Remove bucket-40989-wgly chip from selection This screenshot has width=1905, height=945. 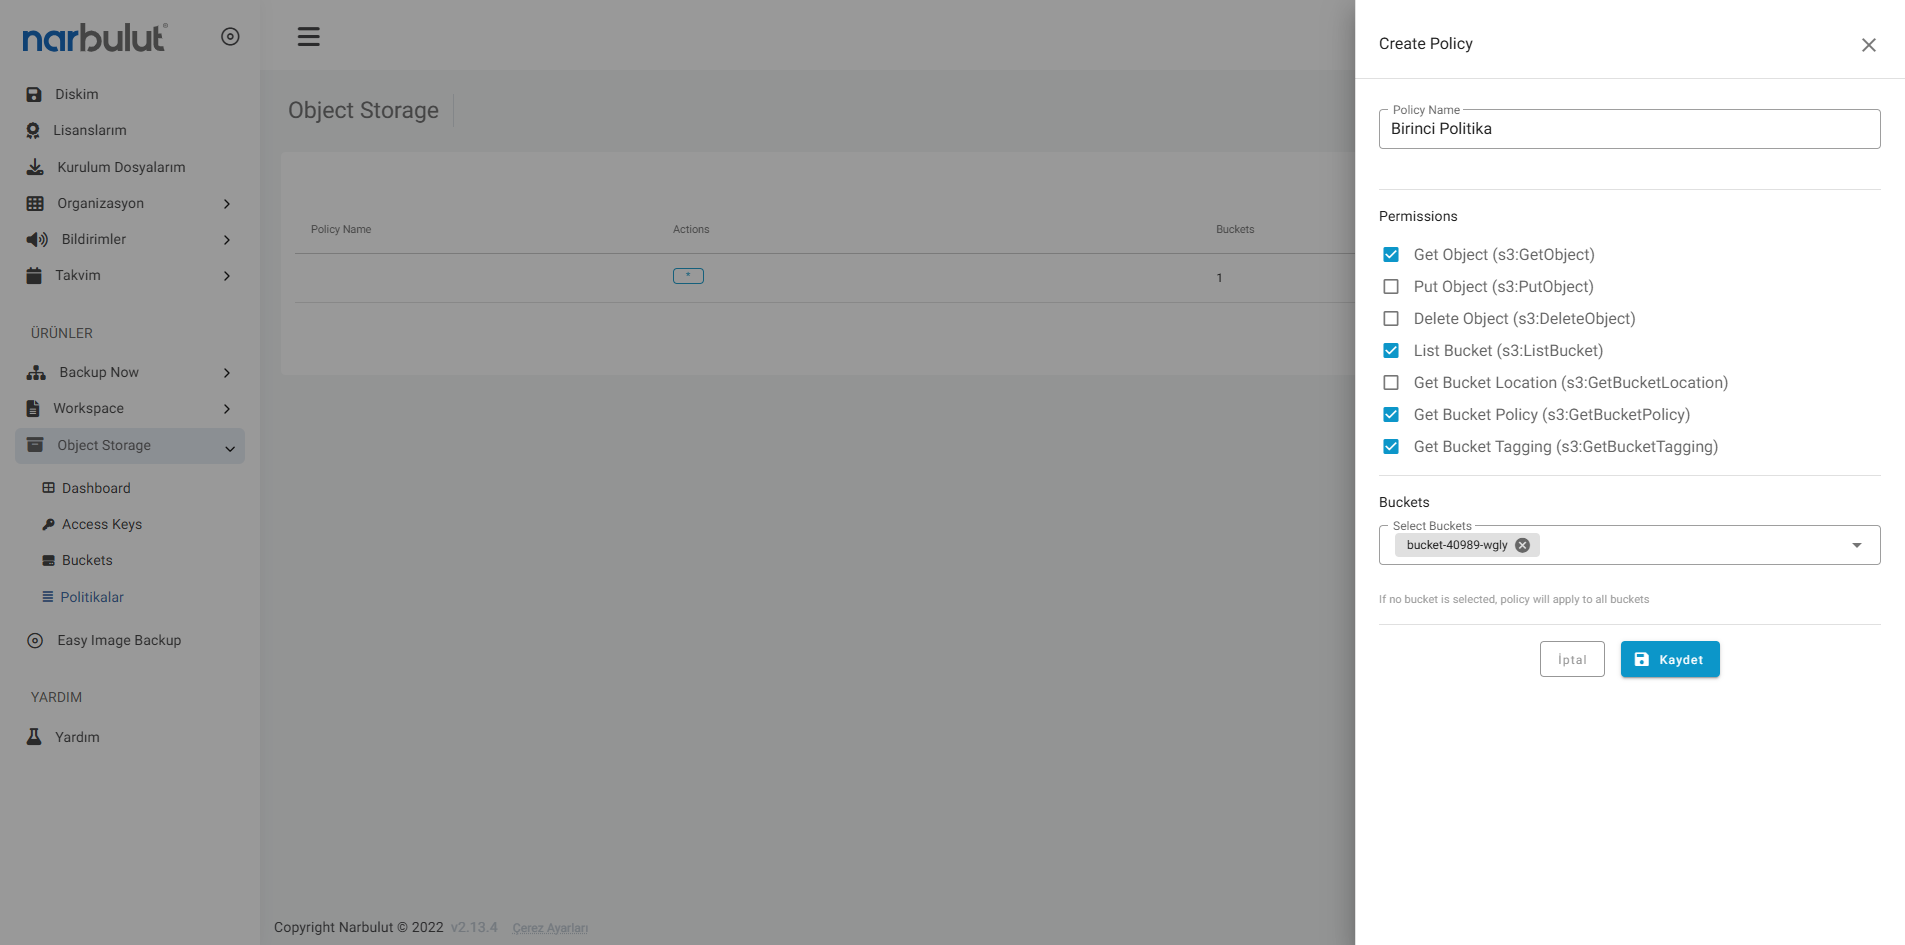tap(1522, 545)
